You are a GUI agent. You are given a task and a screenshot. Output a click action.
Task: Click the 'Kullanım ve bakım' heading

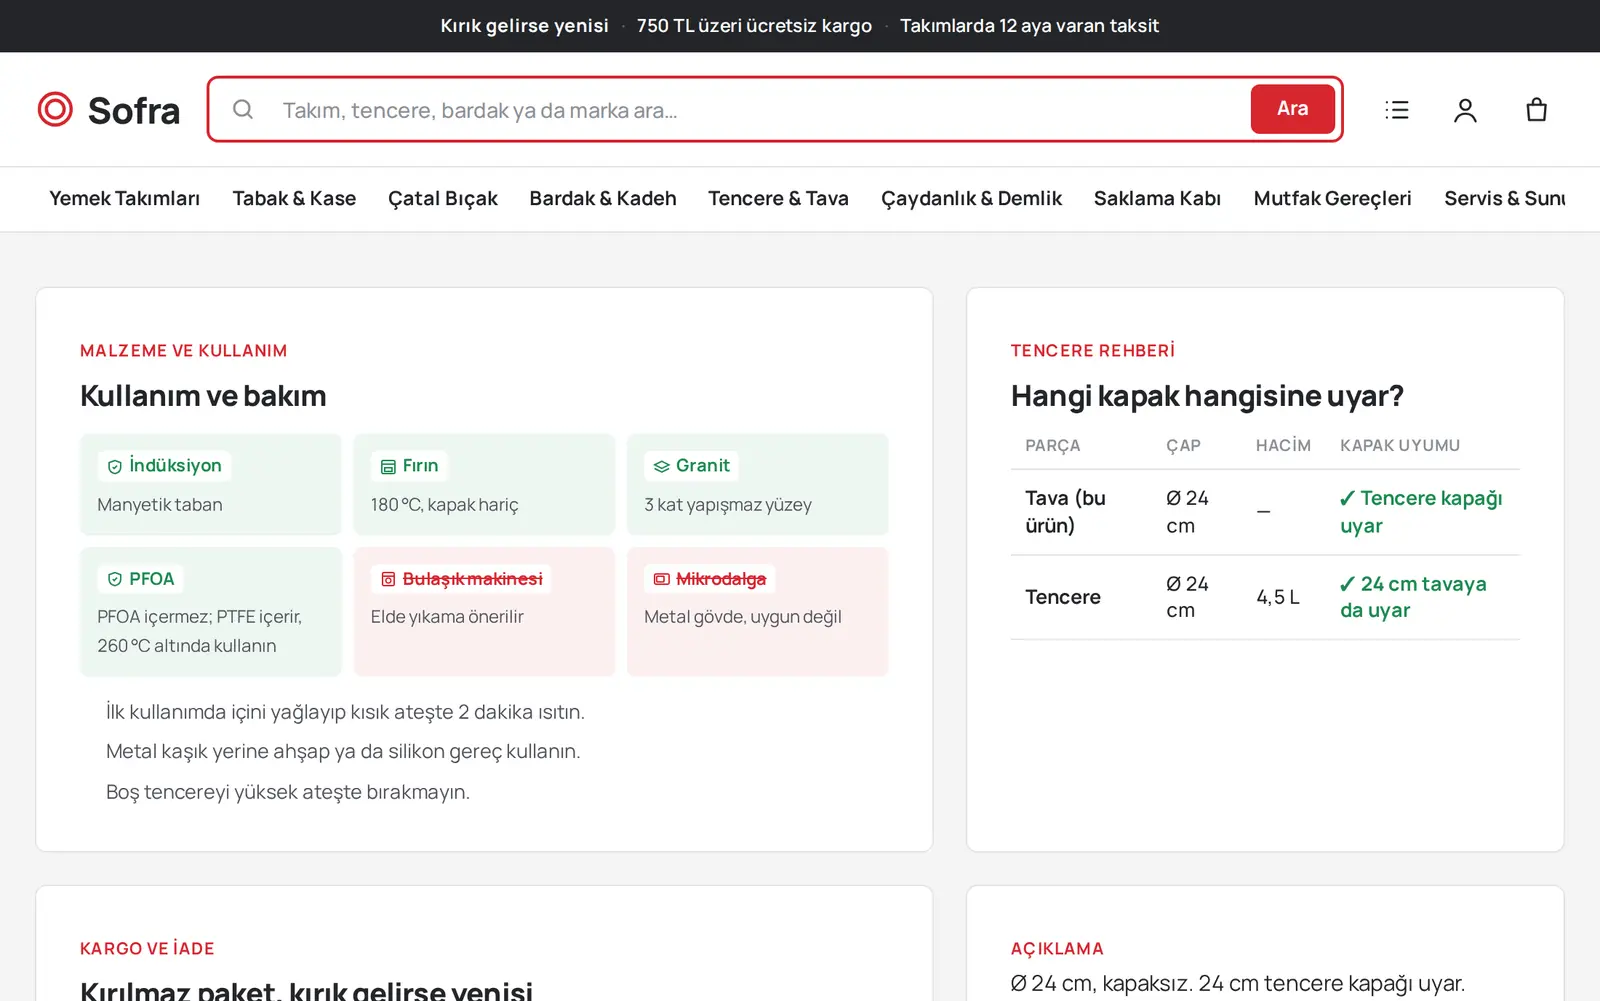[203, 396]
